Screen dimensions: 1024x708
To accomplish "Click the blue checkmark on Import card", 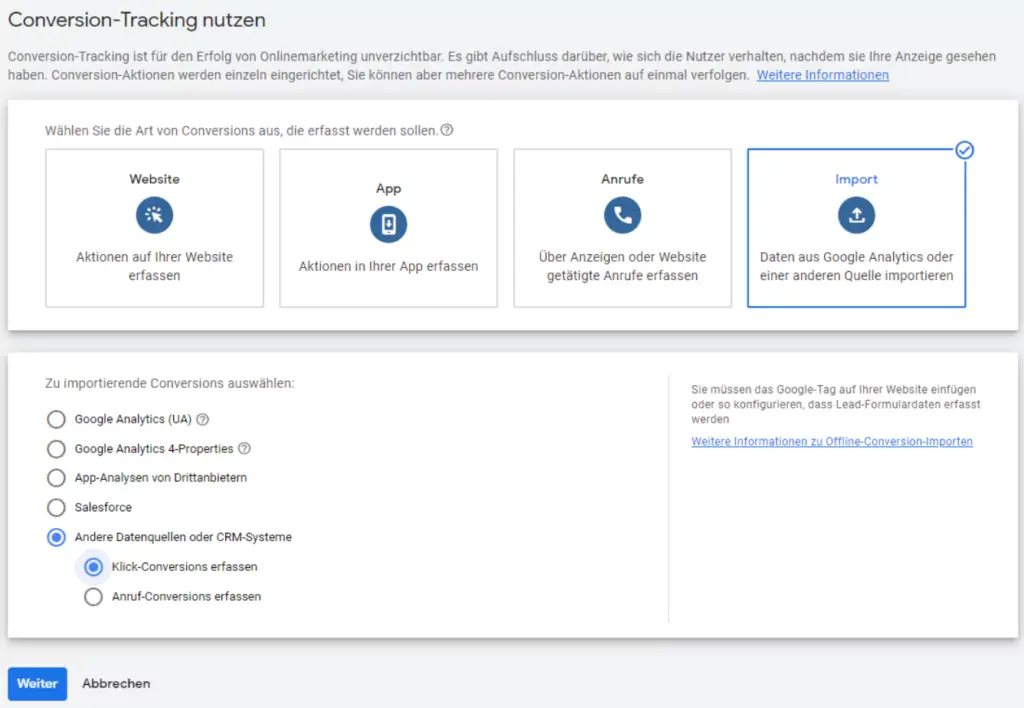I will [x=965, y=150].
